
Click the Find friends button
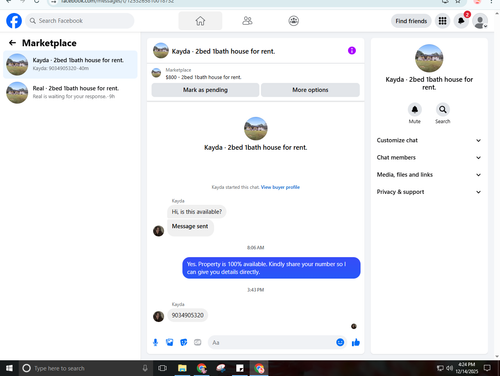coord(411,21)
